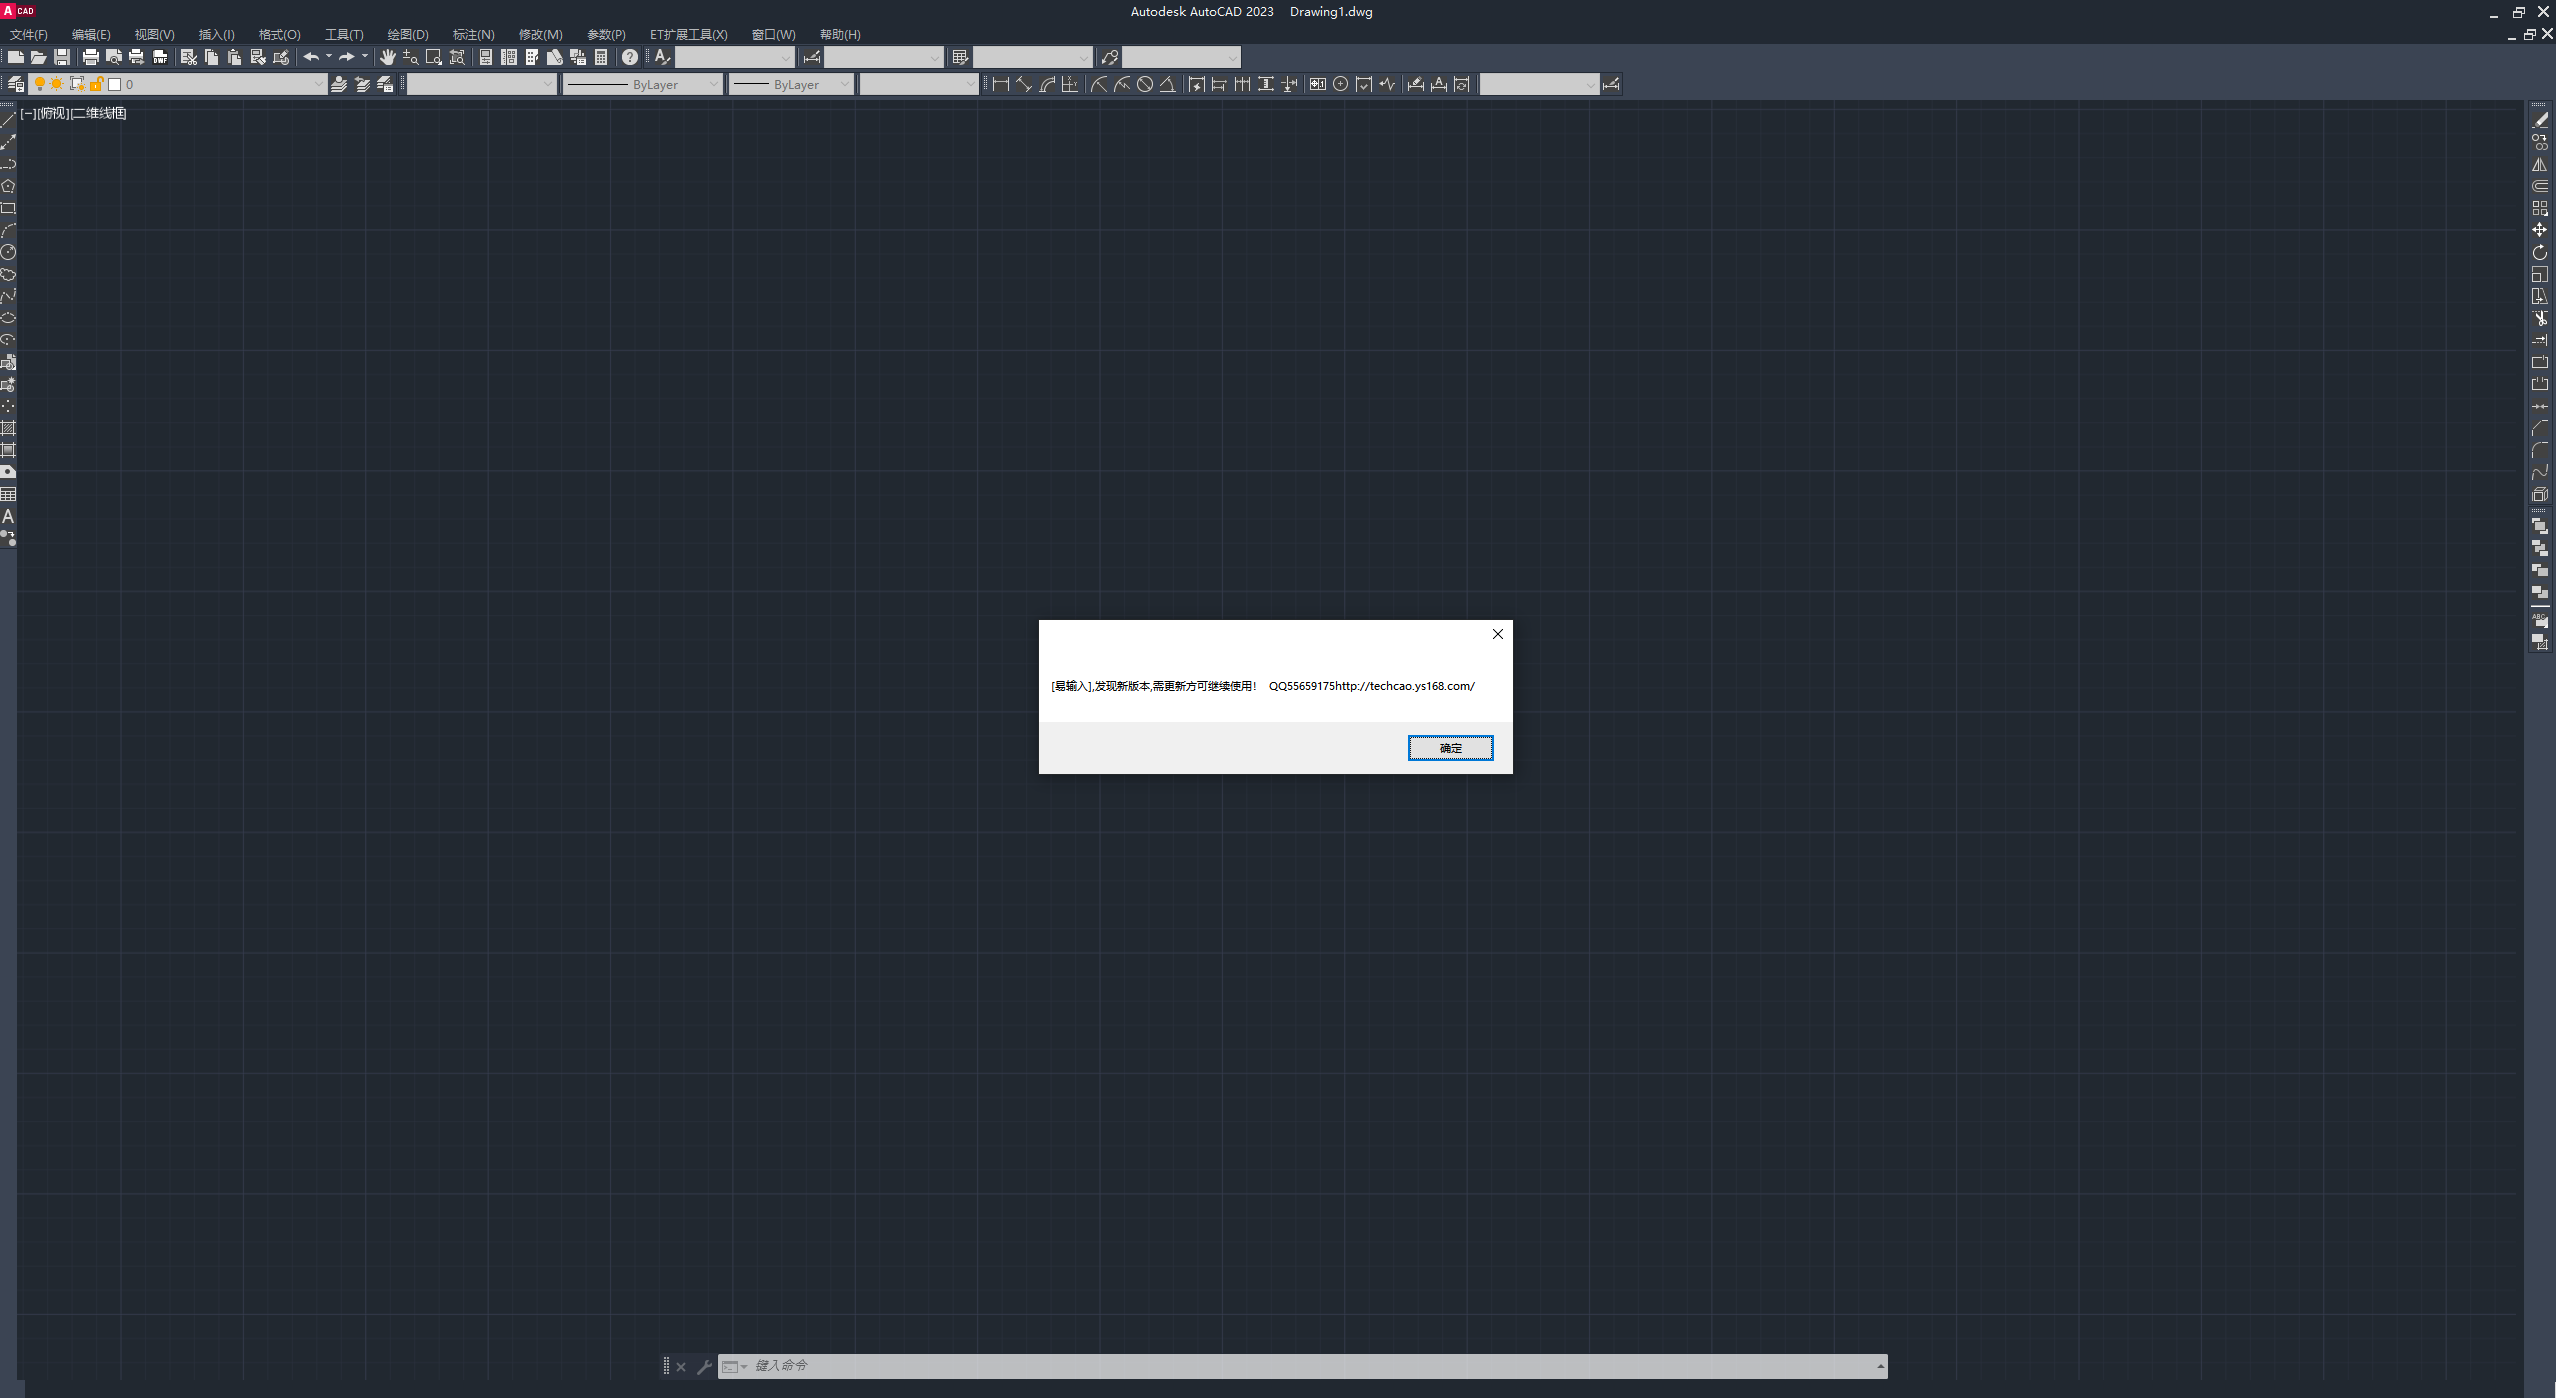Open the QuickCalc calculator icon
This screenshot has width=2556, height=1398.
[x=601, y=57]
